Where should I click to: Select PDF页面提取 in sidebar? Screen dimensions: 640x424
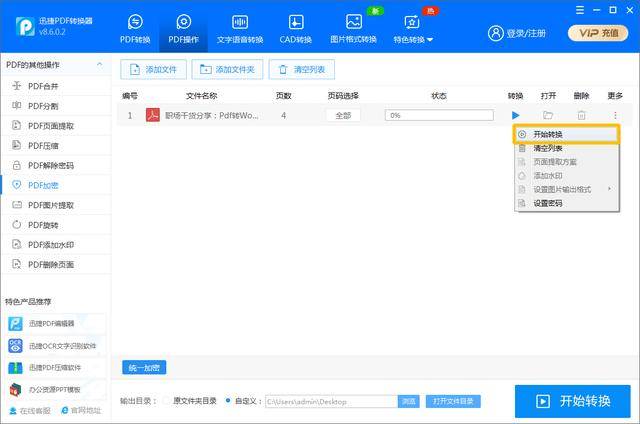(56, 126)
